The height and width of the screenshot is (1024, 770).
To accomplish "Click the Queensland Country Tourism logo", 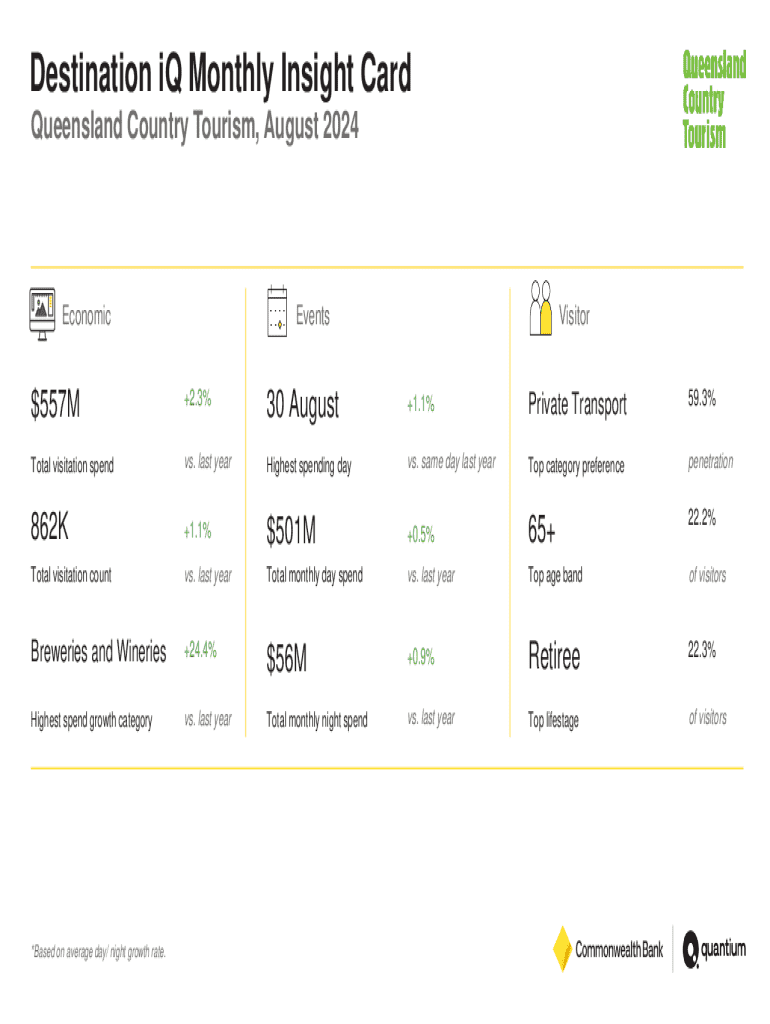I will 713,101.
